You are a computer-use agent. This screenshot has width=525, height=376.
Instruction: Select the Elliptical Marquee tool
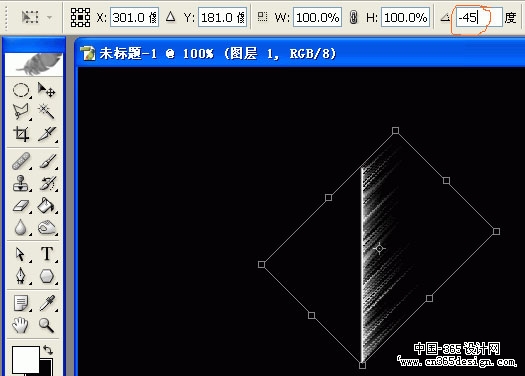point(21,90)
